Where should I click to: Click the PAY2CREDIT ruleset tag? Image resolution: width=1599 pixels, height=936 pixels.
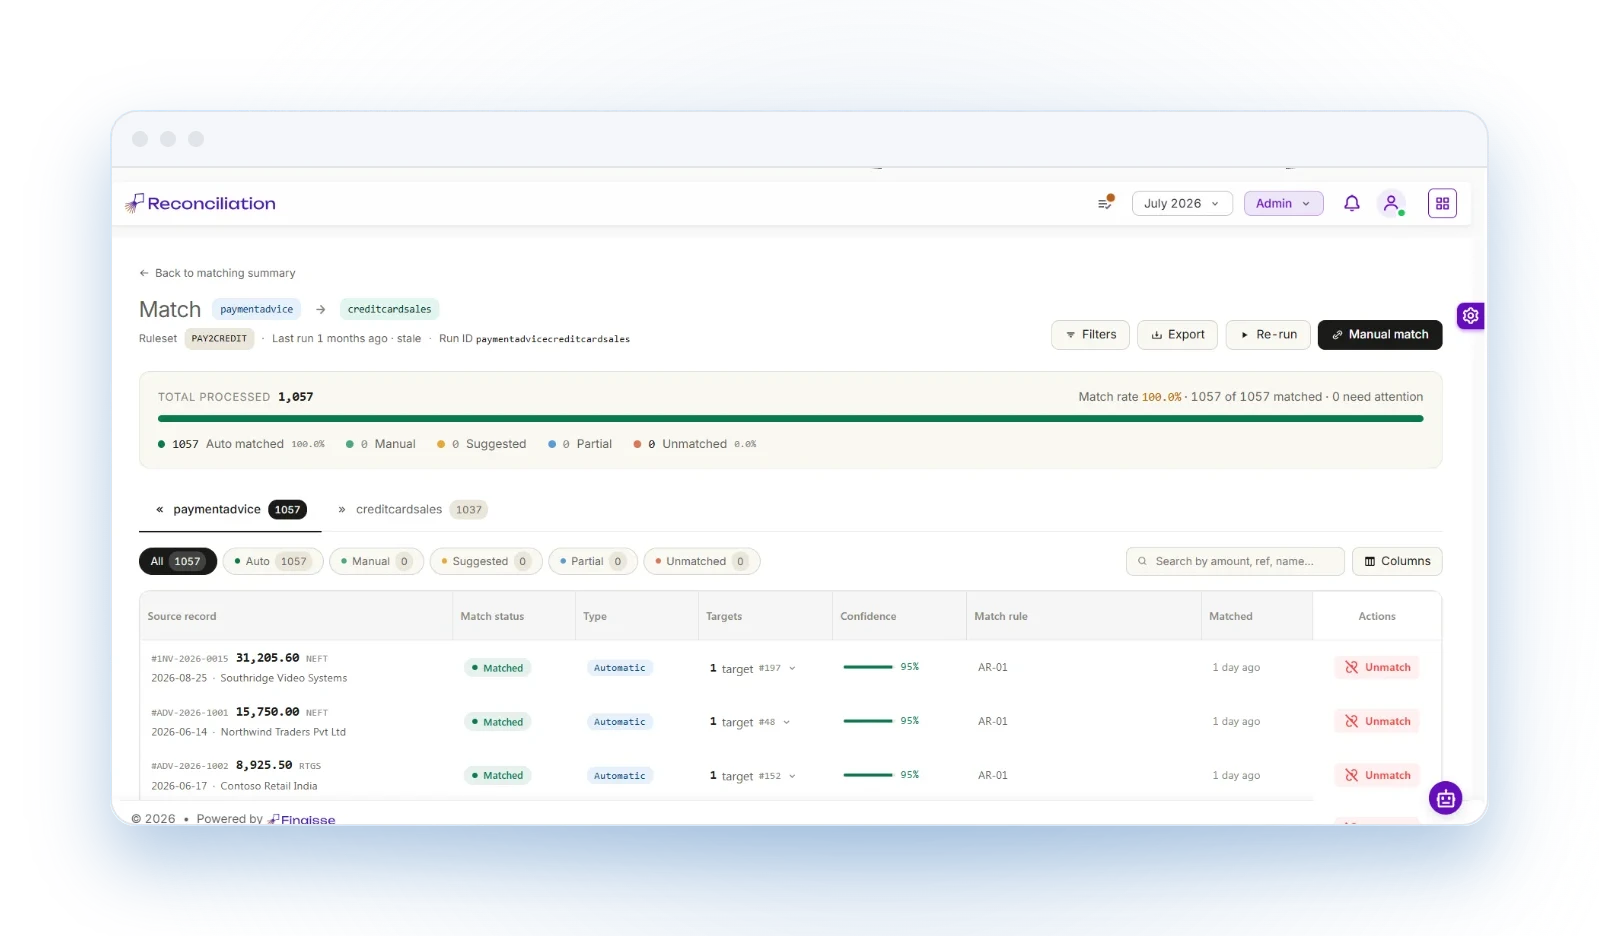click(219, 339)
